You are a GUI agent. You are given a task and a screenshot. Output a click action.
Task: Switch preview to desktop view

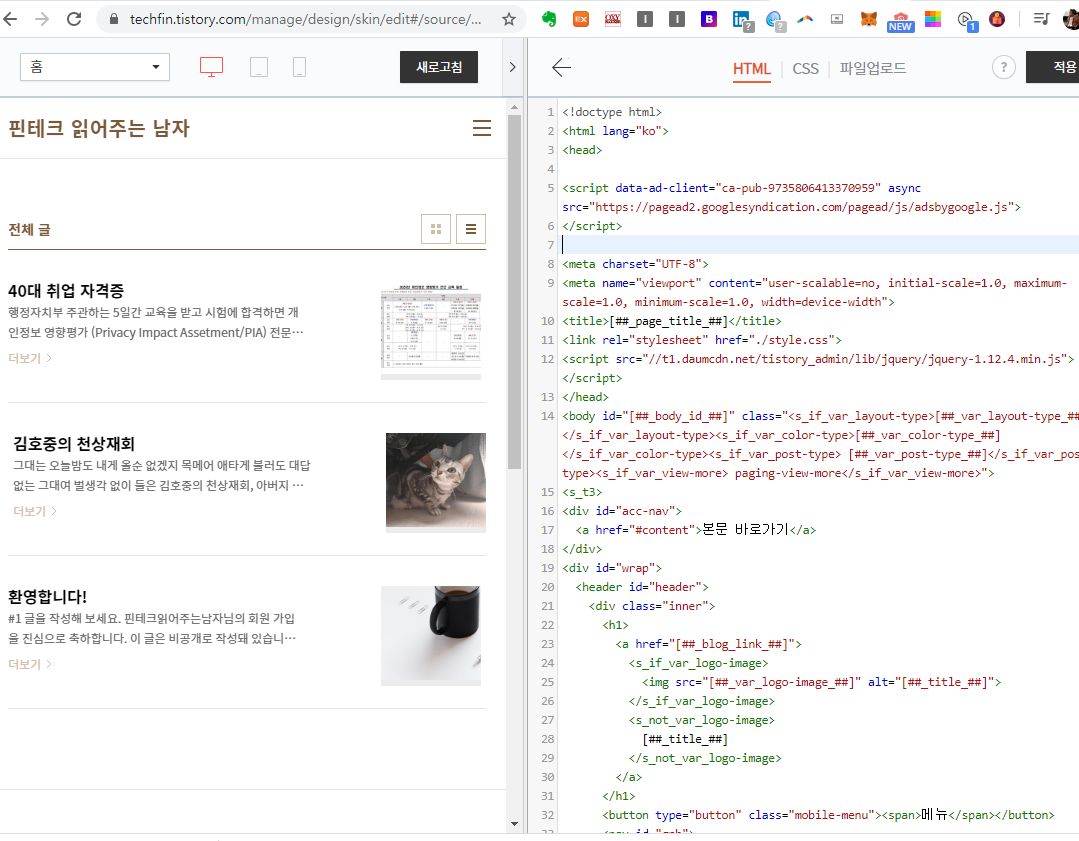click(x=211, y=67)
